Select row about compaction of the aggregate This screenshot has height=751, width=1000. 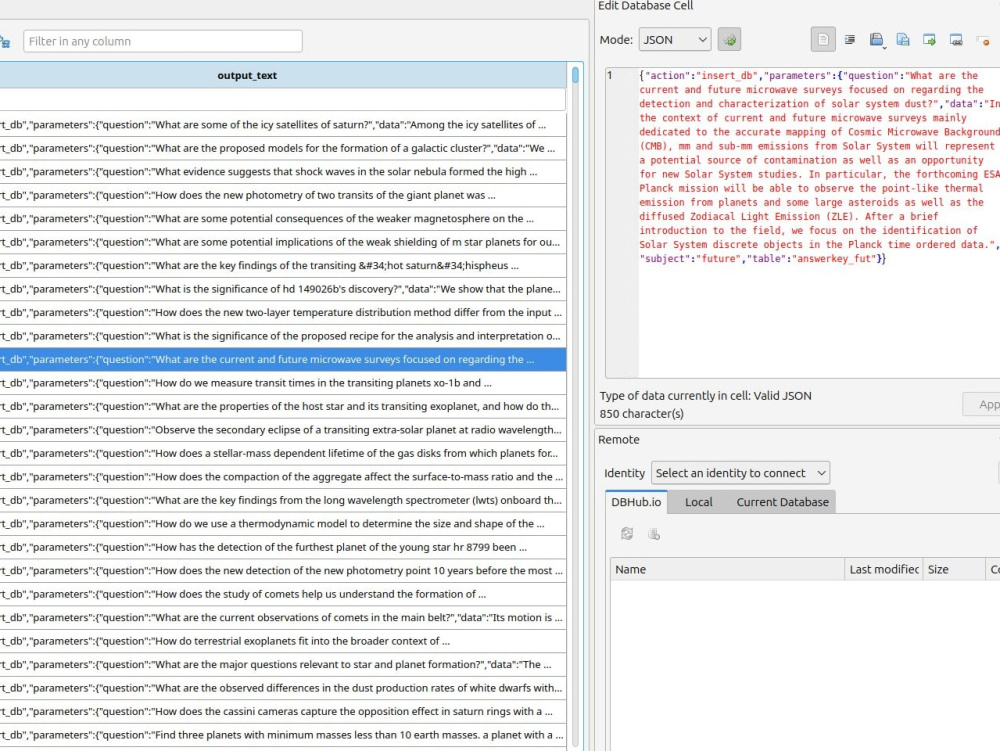click(x=283, y=477)
